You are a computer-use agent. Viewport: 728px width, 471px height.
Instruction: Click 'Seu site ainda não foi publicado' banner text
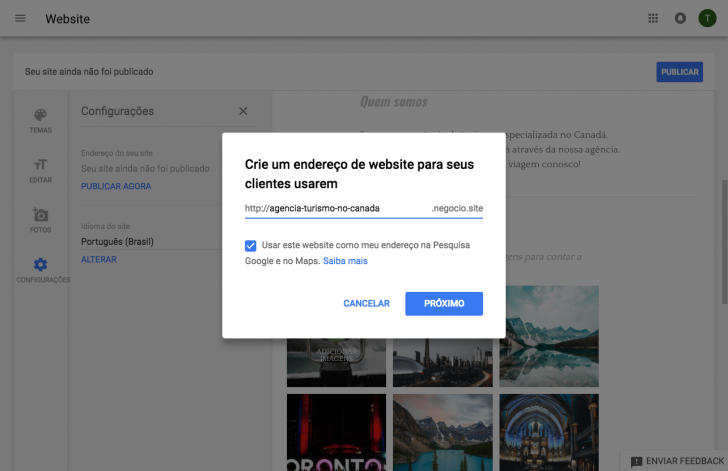coord(89,72)
